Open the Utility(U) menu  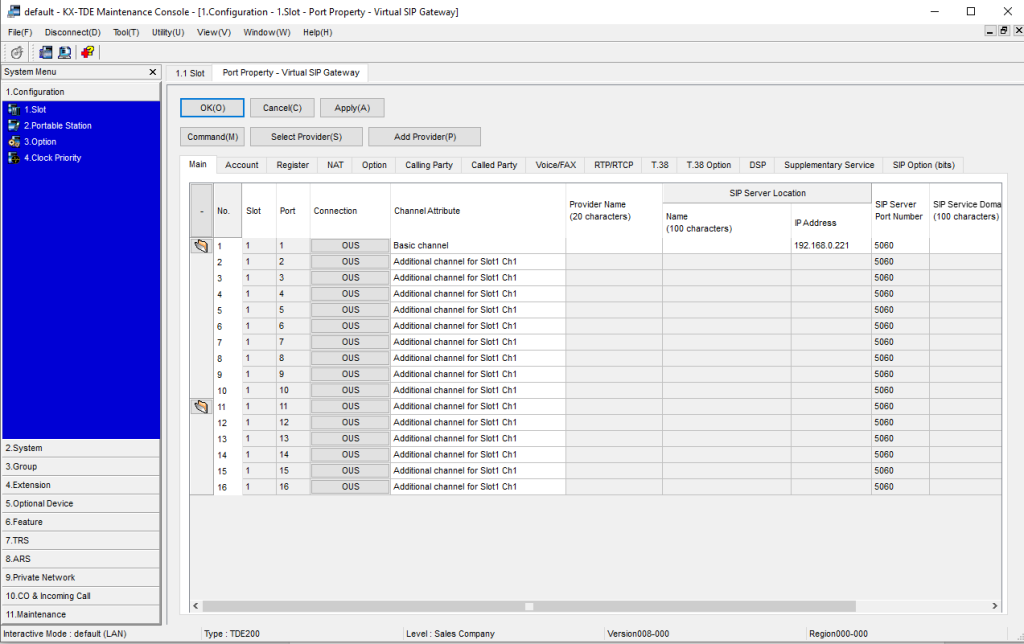[168, 32]
